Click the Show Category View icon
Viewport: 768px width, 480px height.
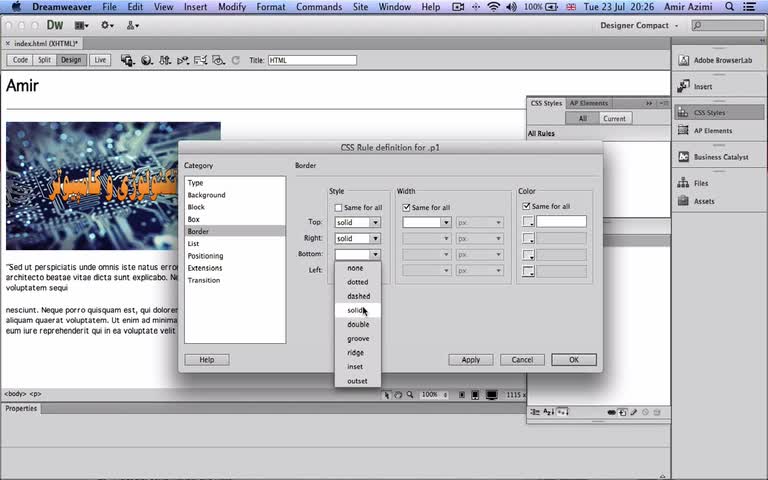[535, 412]
